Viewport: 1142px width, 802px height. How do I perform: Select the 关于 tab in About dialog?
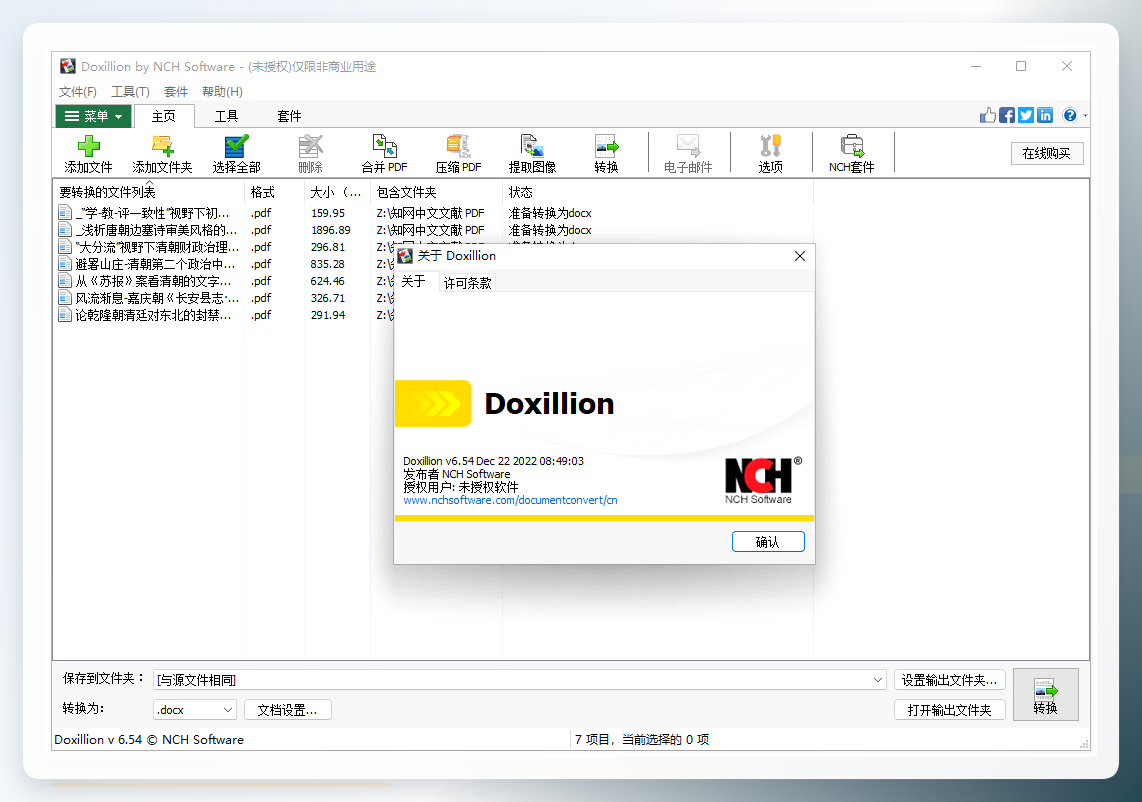click(x=413, y=282)
